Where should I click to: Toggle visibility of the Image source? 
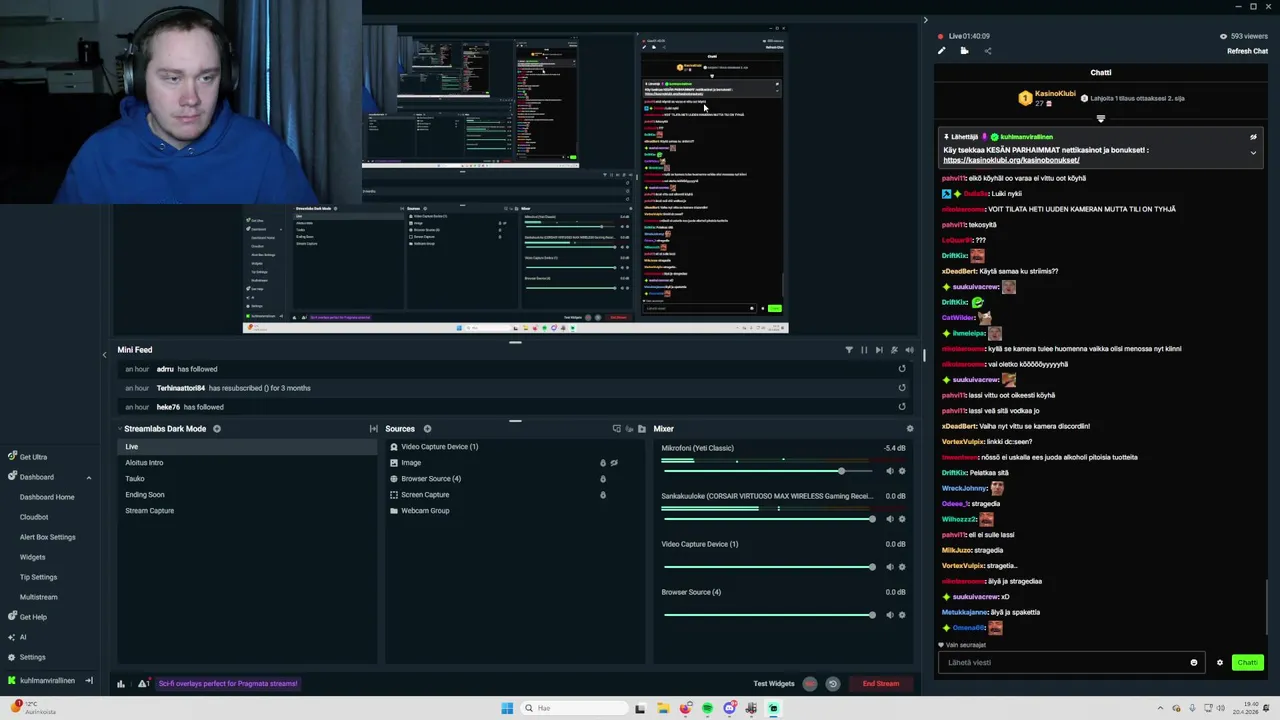pyautogui.click(x=614, y=463)
